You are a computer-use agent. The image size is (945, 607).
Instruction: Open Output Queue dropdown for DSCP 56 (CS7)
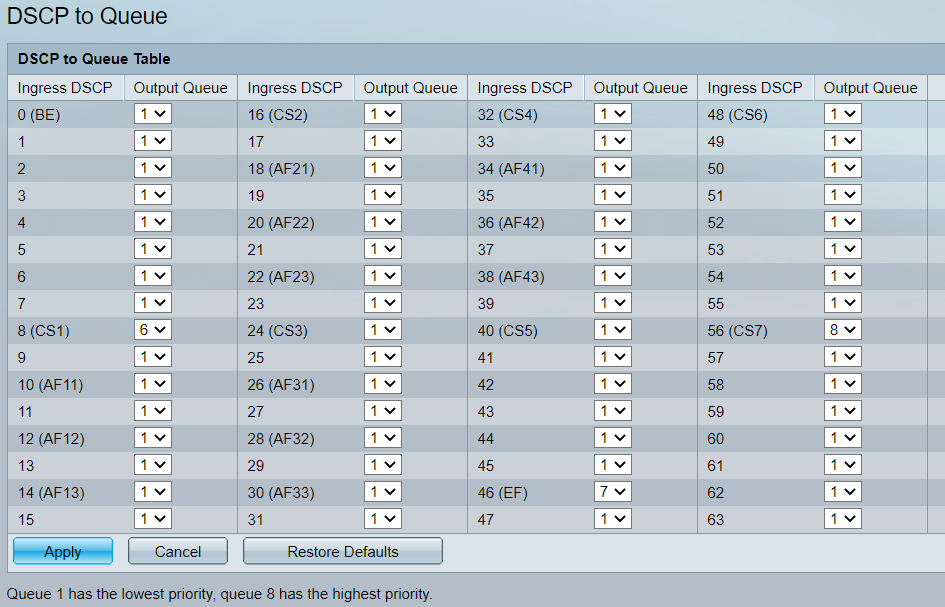843,330
